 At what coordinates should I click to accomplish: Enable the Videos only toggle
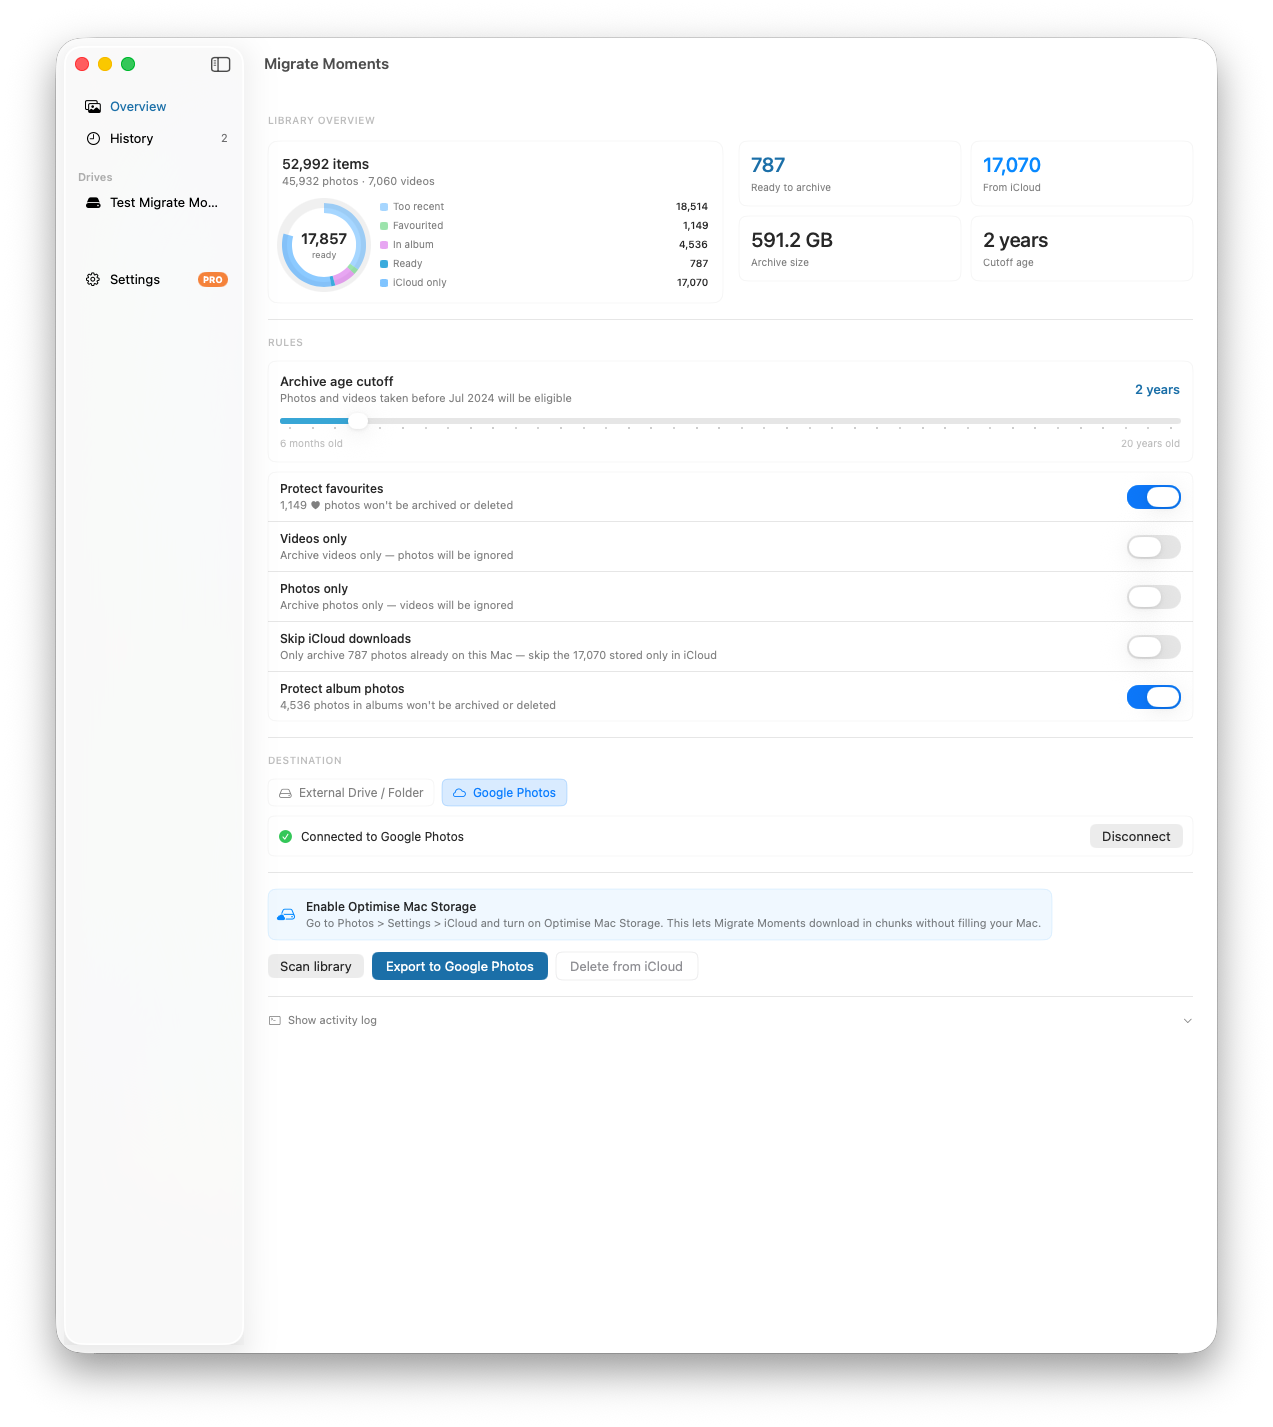[1153, 547]
